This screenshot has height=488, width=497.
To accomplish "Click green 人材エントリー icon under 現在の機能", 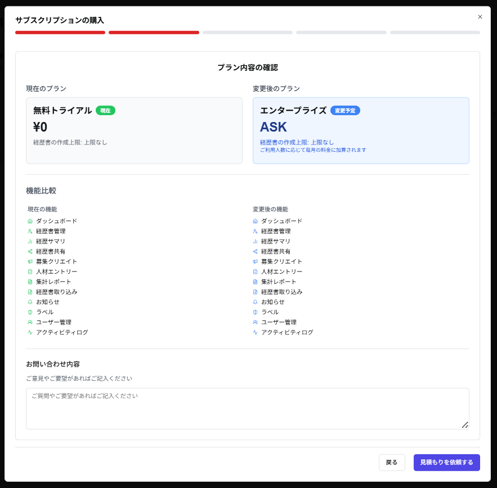I will [x=30, y=272].
